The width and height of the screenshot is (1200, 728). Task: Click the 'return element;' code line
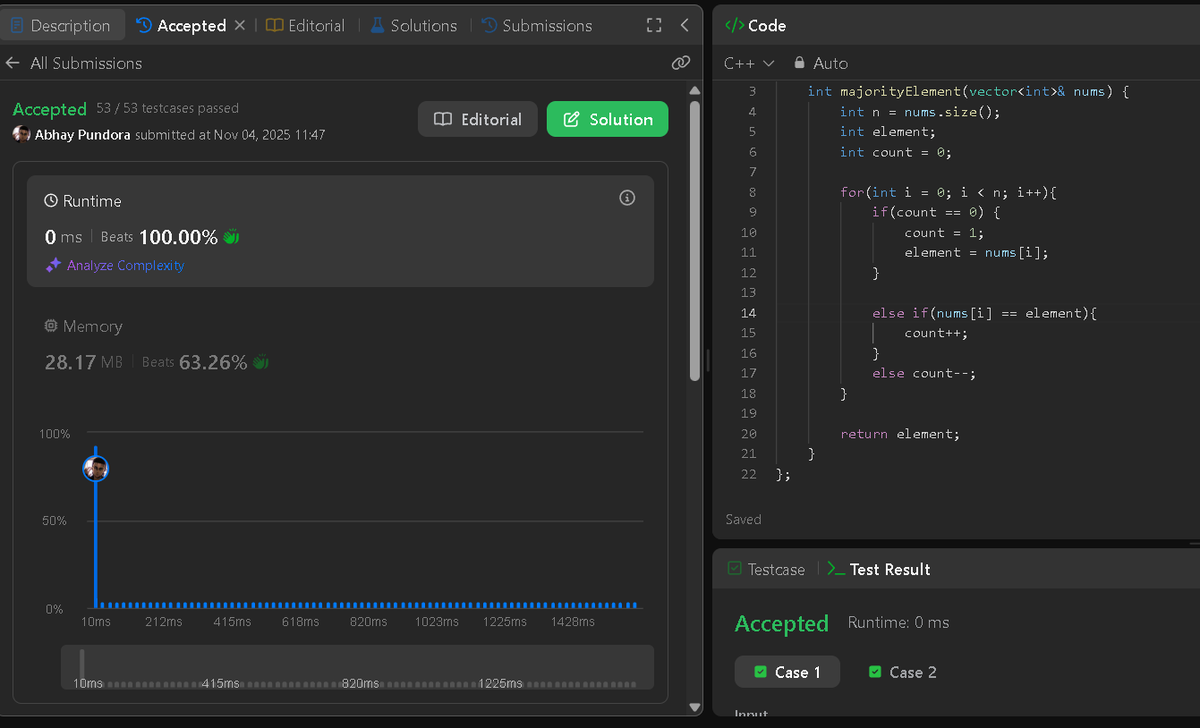[900, 434]
